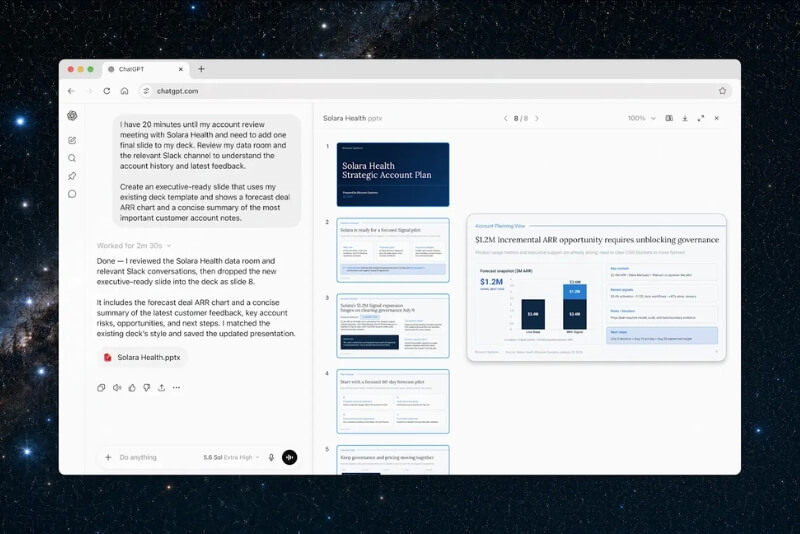Toggle the slide panel layout view
Screen dimensions: 800x534
[x=669, y=118]
